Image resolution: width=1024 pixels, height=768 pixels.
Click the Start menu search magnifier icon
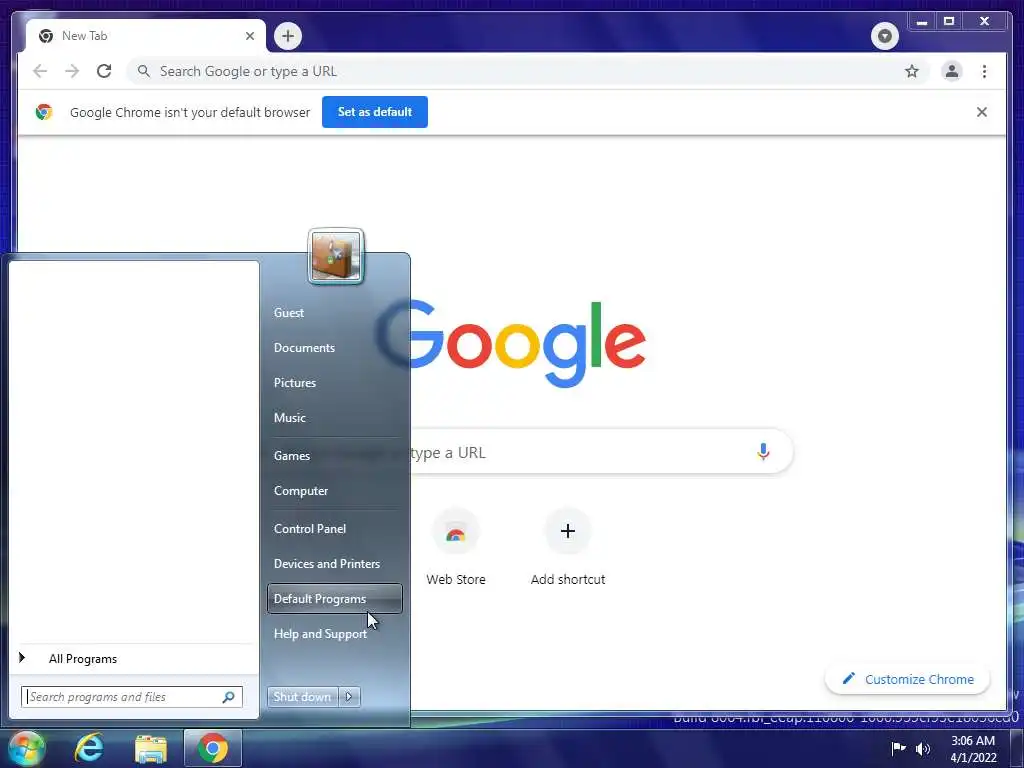[229, 697]
